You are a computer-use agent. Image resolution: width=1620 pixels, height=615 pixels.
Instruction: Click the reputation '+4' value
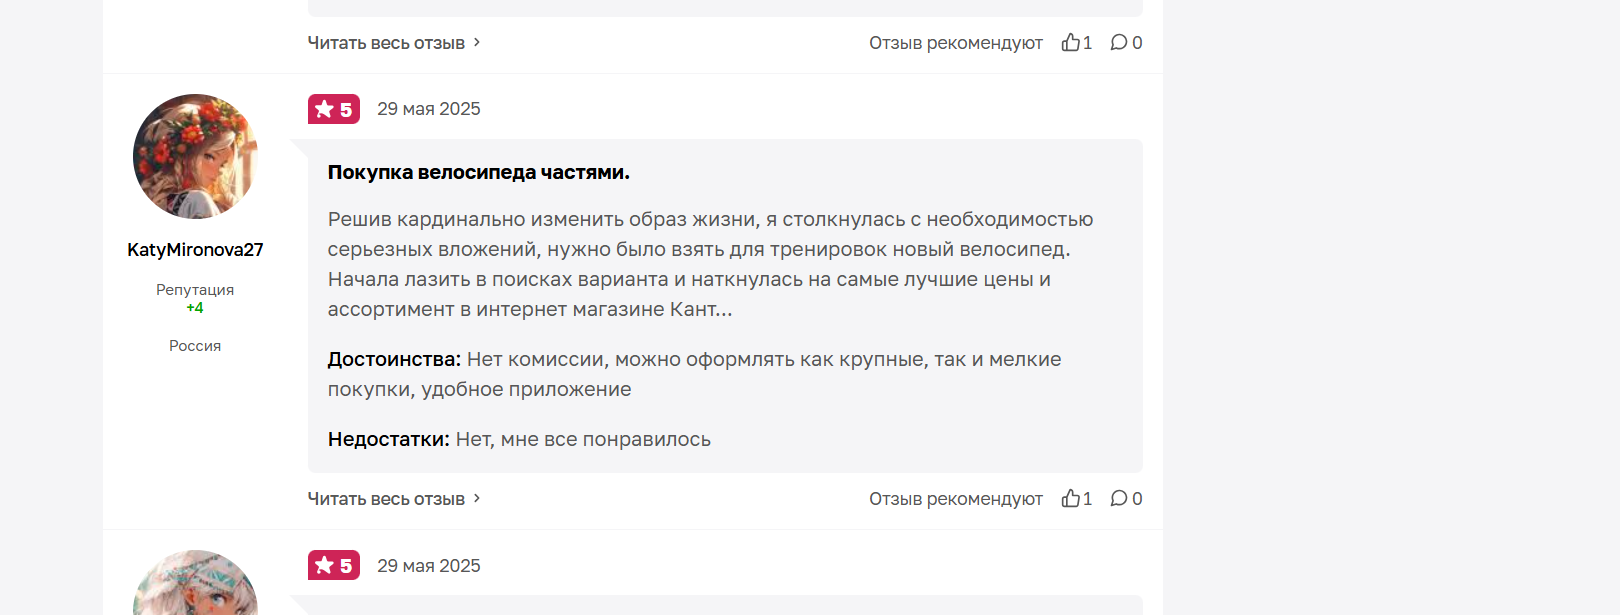[195, 308]
